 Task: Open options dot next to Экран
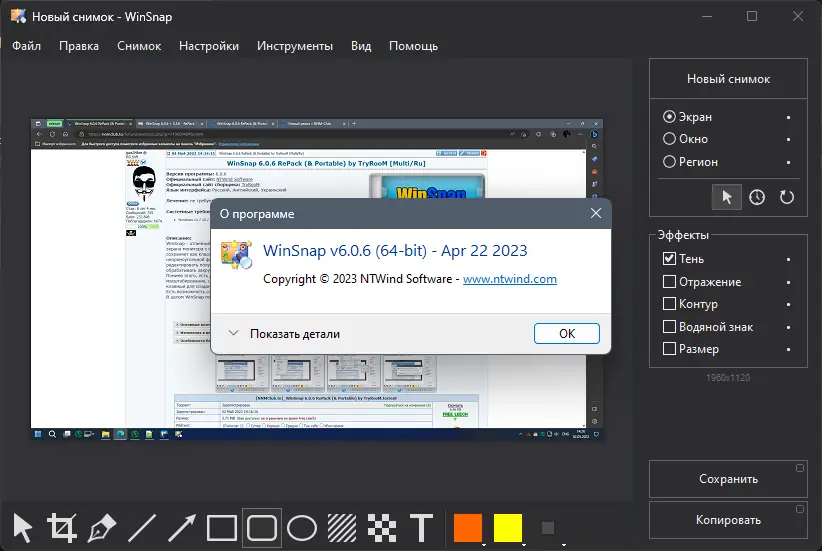(788, 117)
